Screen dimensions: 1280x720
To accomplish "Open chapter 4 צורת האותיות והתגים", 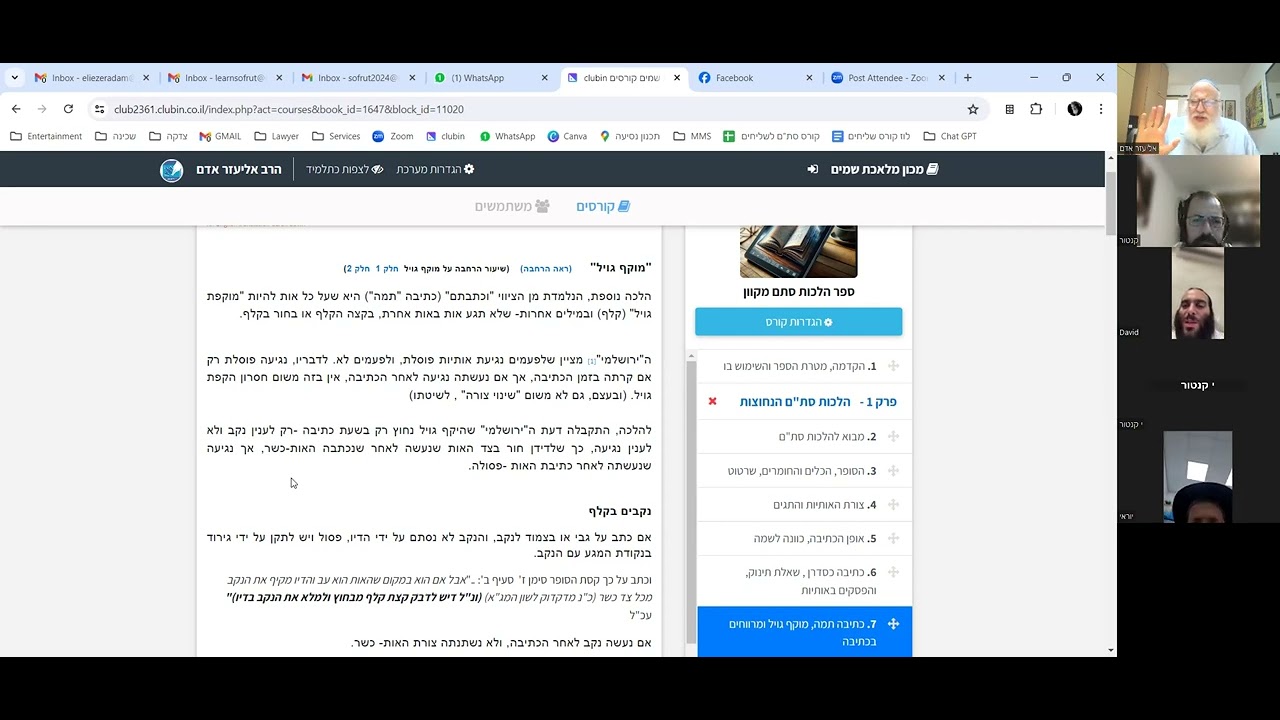I will [824, 504].
